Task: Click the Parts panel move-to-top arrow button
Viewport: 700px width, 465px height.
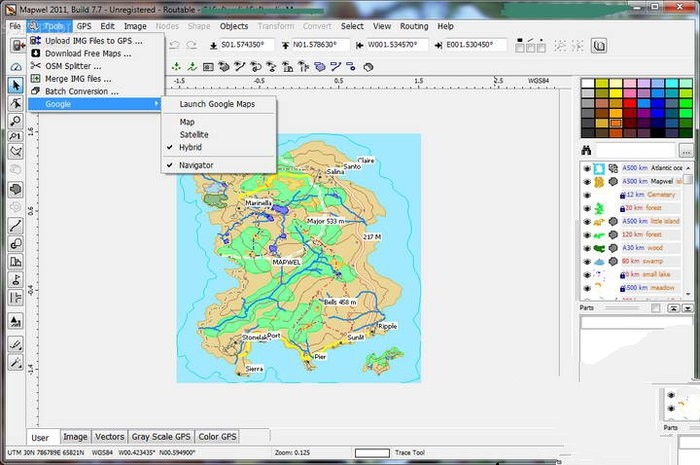Action: 673,308
